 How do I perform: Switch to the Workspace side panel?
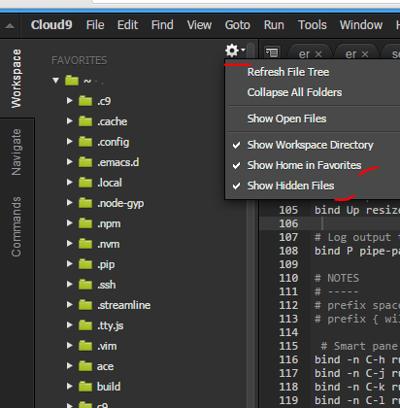click(16, 79)
